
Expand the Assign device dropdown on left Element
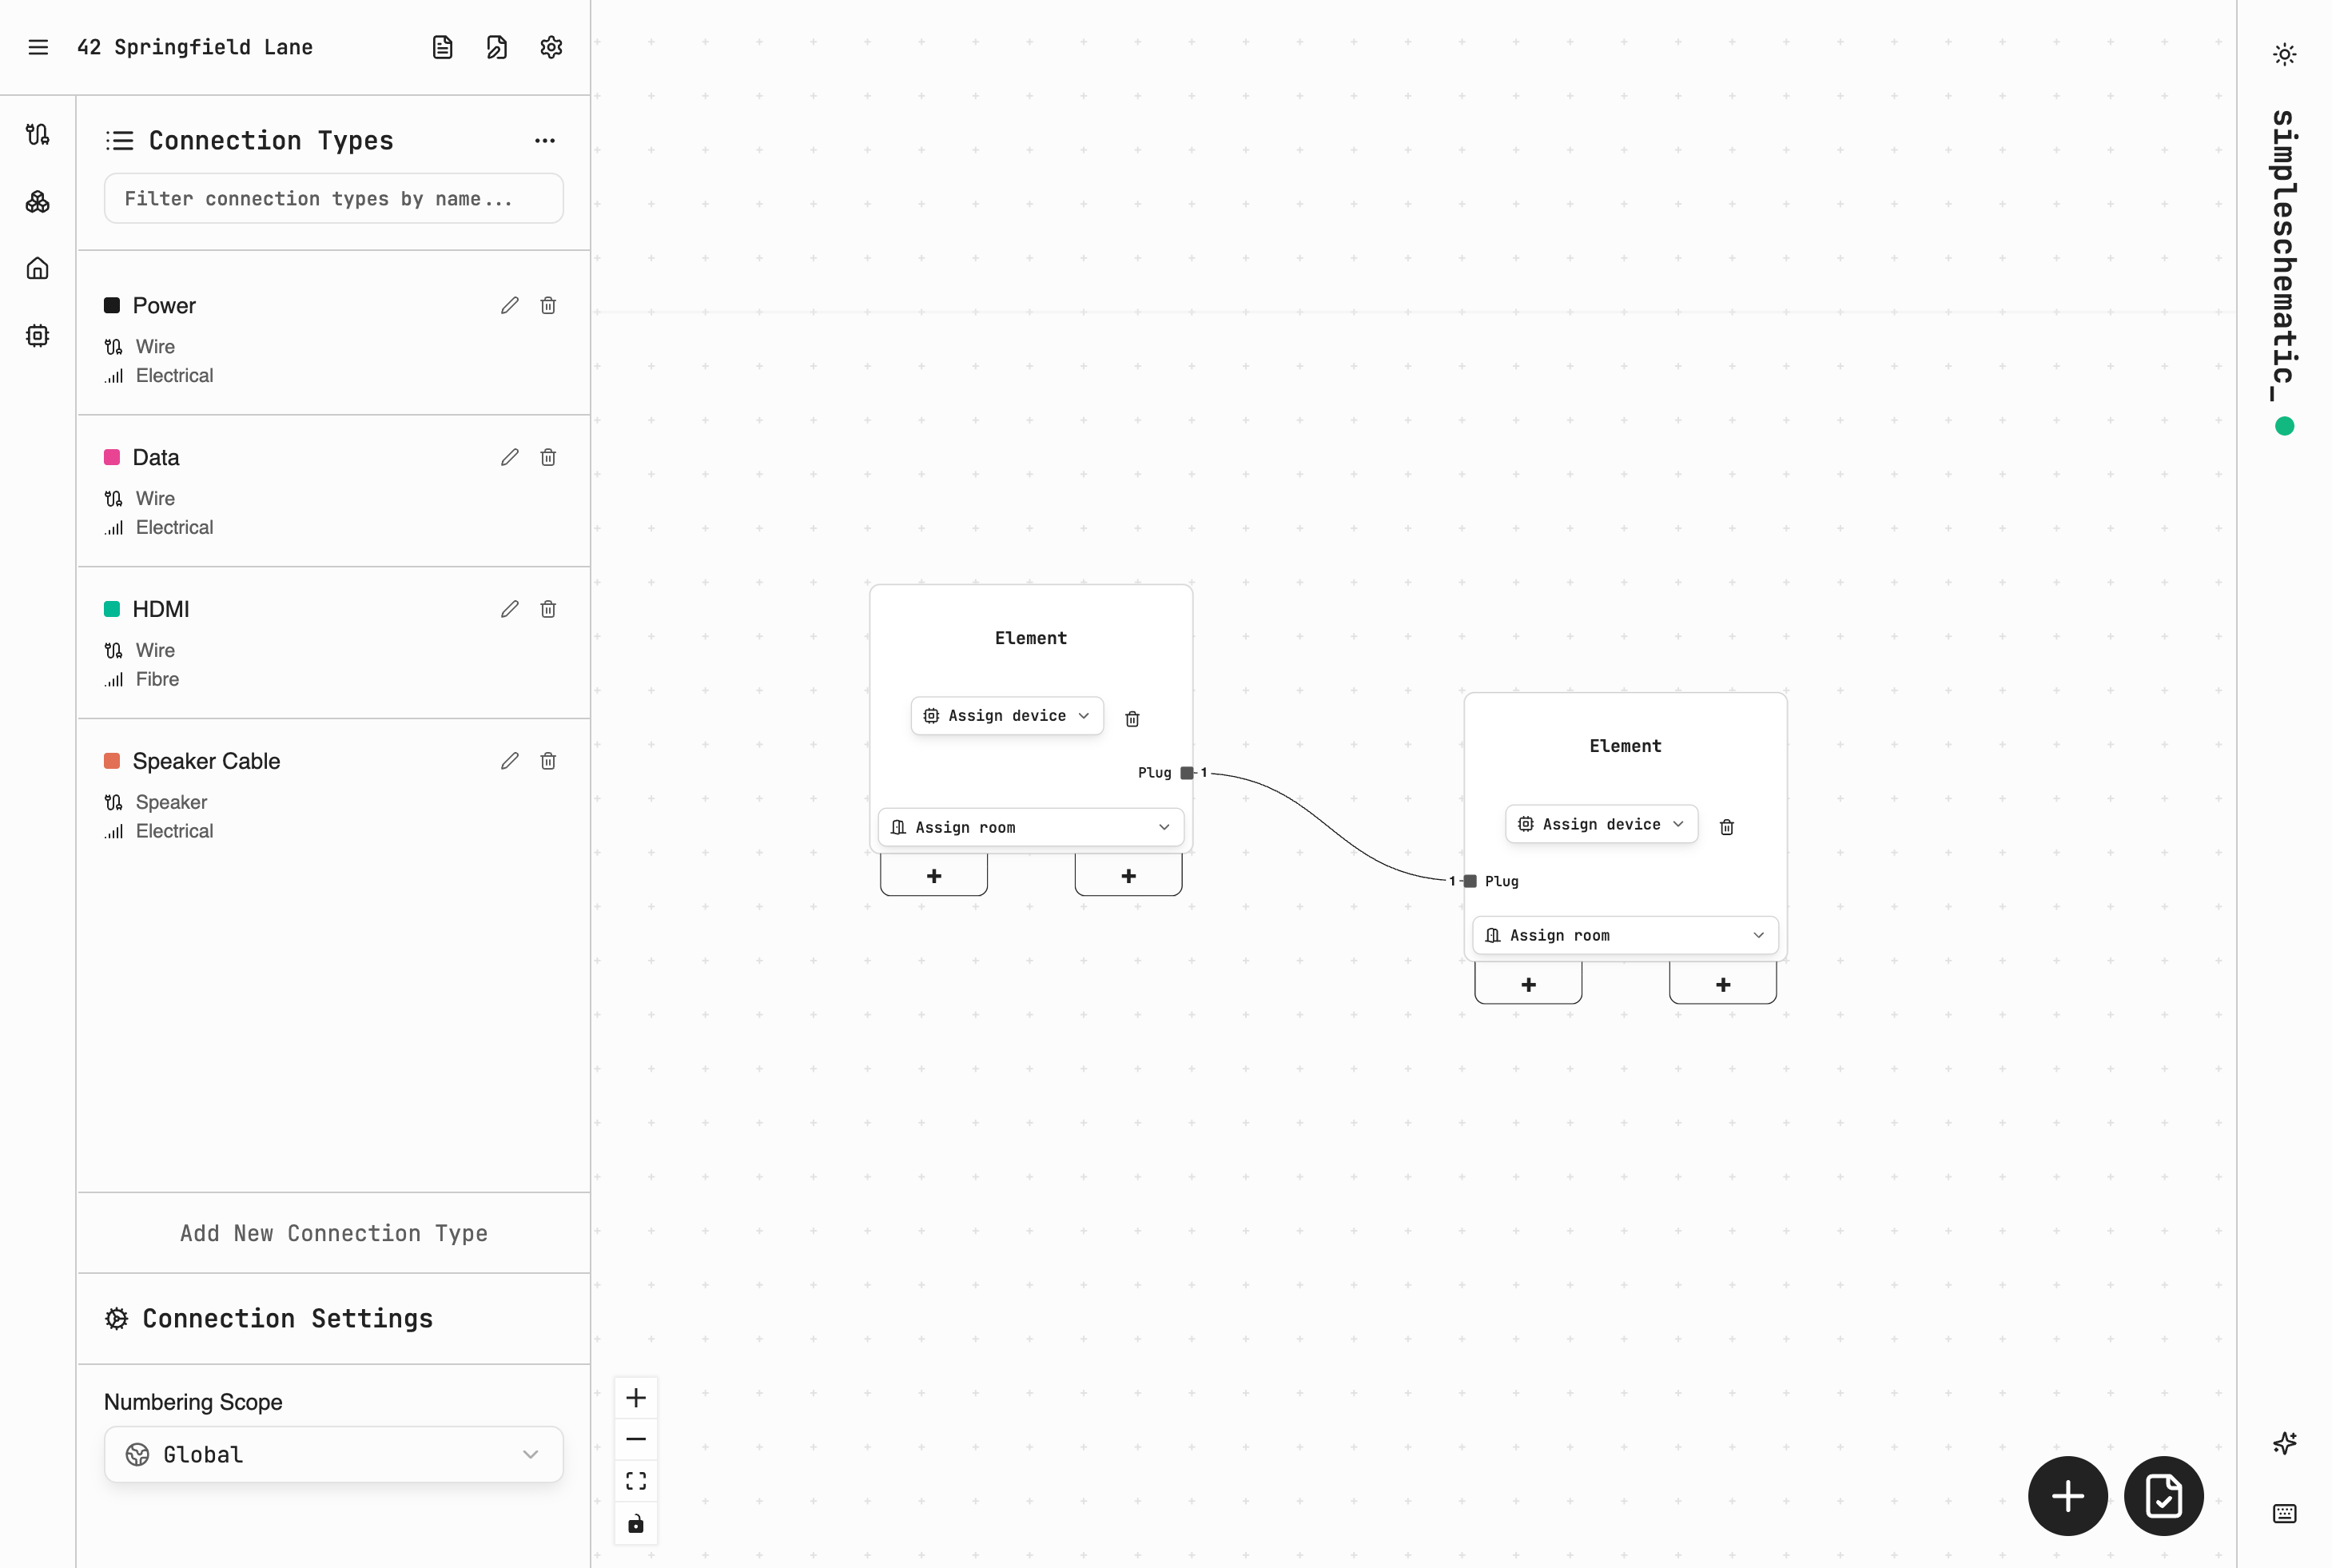tap(1006, 715)
